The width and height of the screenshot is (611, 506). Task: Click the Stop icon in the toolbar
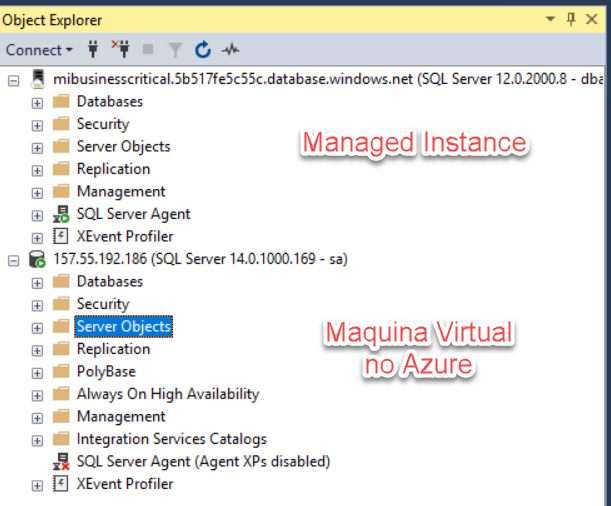pos(148,49)
